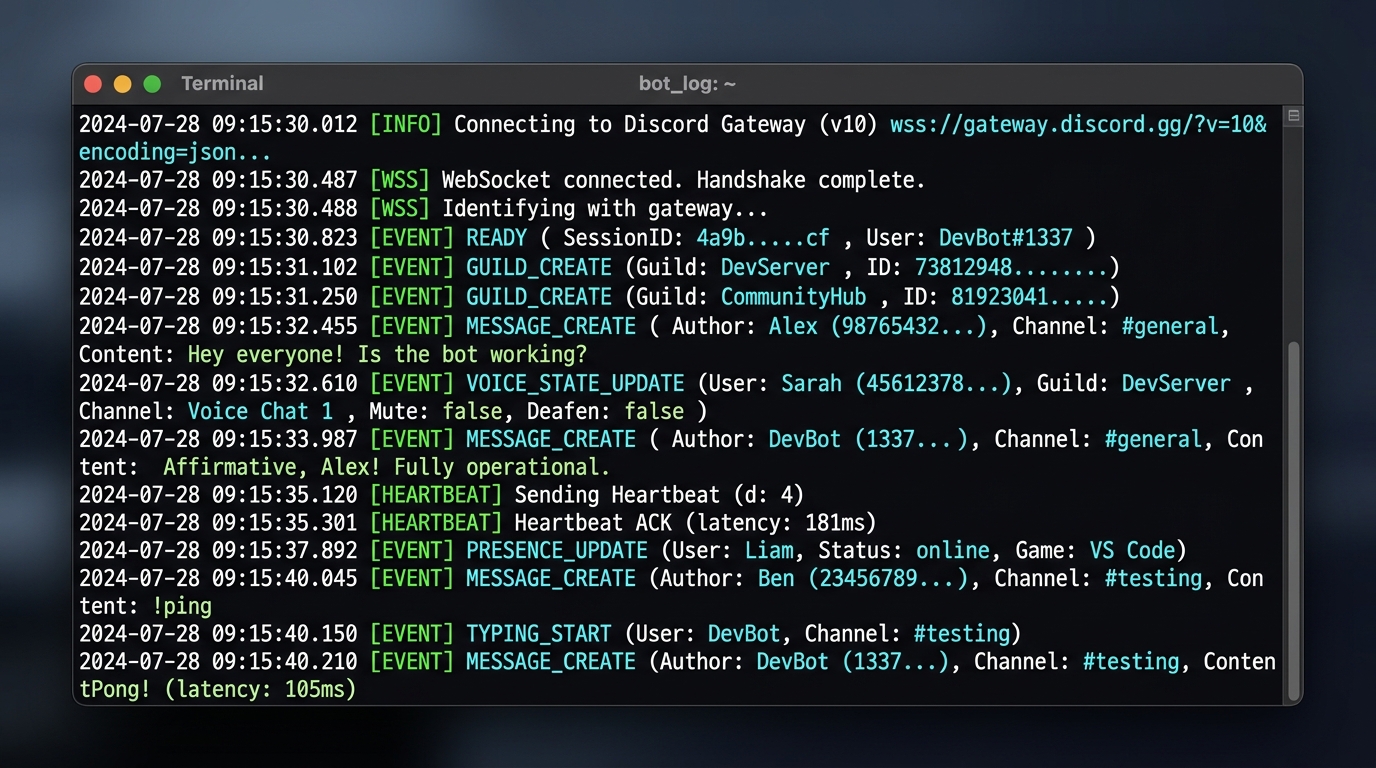This screenshot has height=768, width=1376.
Task: Click the READY event label
Action: [497, 238]
